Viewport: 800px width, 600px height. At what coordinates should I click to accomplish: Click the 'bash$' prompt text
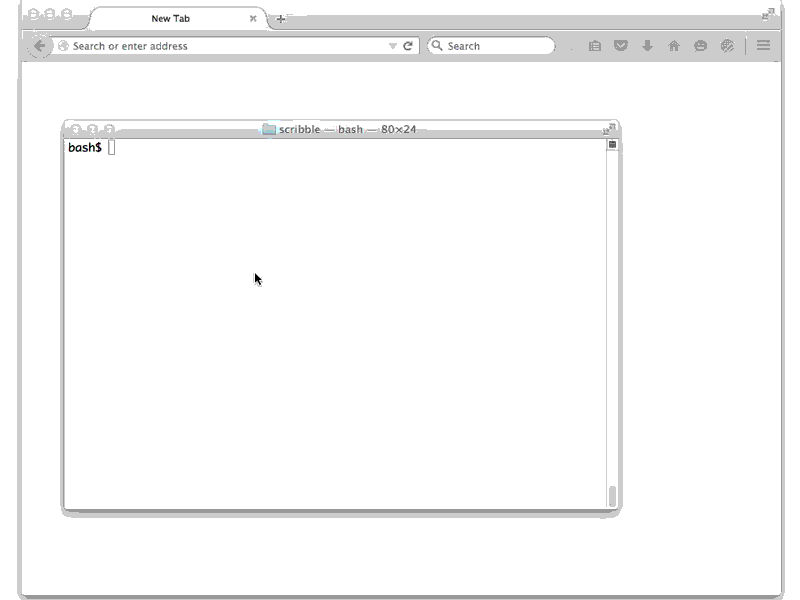pos(85,147)
